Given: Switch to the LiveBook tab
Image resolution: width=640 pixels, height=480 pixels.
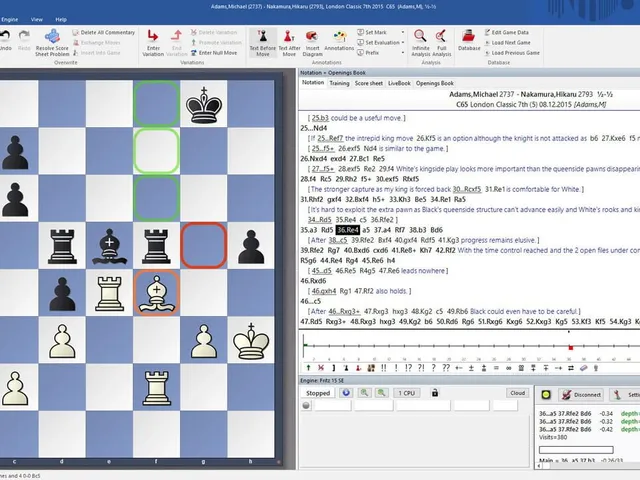Looking at the screenshot, I should tap(399, 83).
